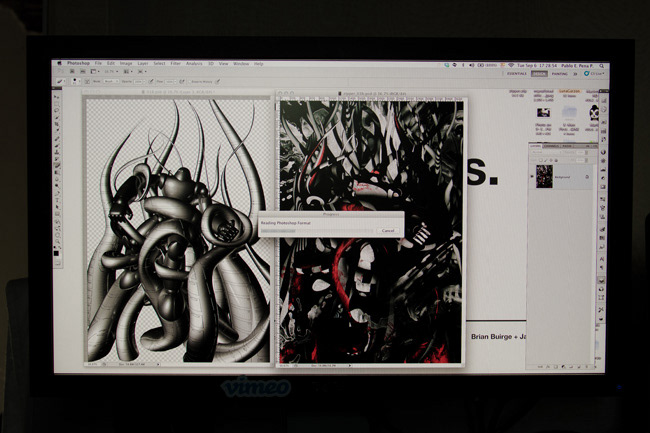Open the eraser Mode dropdown showing Brush
Viewport: 650px width, 433px height.
point(112,81)
